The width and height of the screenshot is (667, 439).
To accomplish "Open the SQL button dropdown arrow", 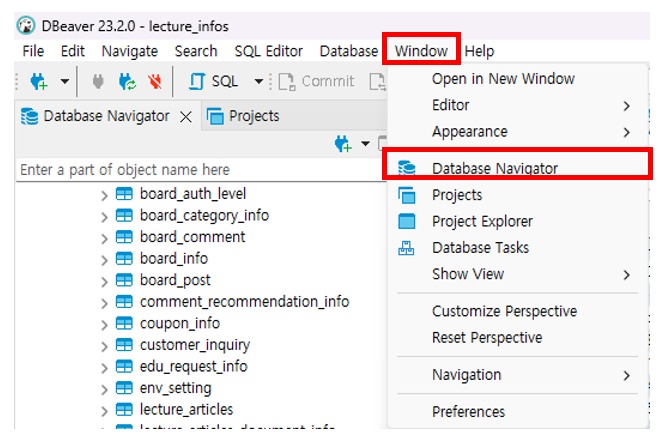I will click(259, 81).
